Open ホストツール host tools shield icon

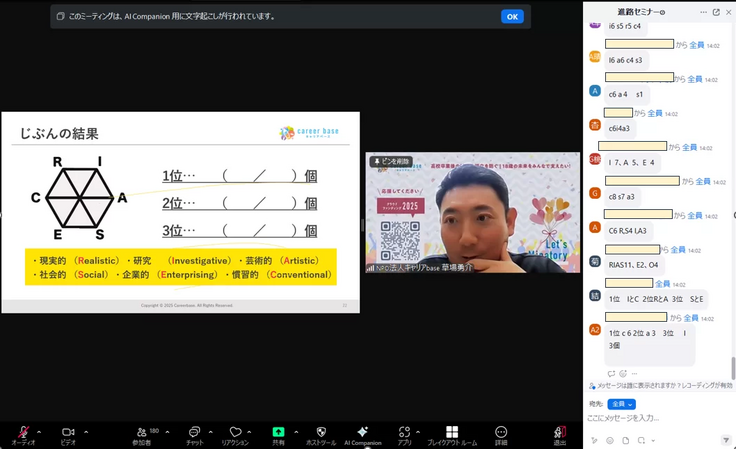pos(320,432)
